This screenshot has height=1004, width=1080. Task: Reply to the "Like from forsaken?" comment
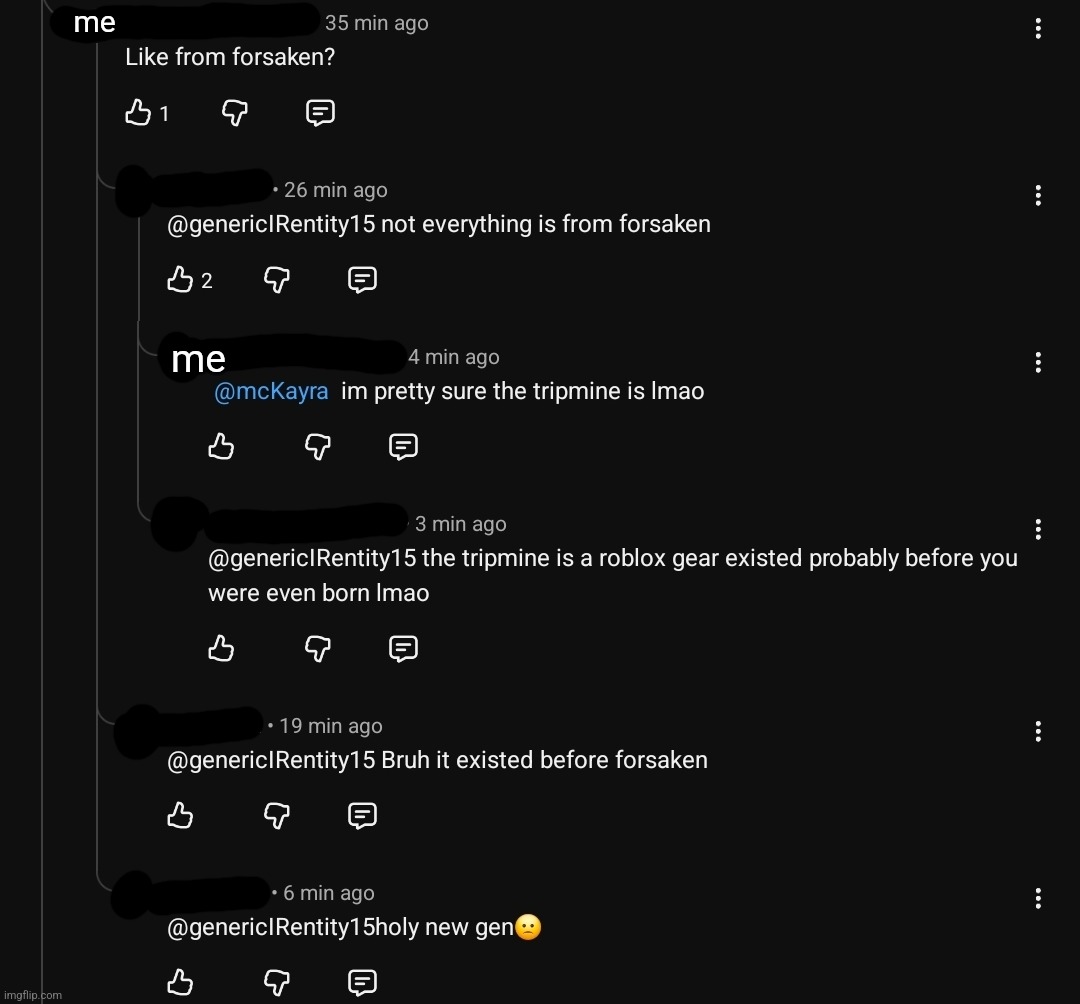click(x=320, y=112)
